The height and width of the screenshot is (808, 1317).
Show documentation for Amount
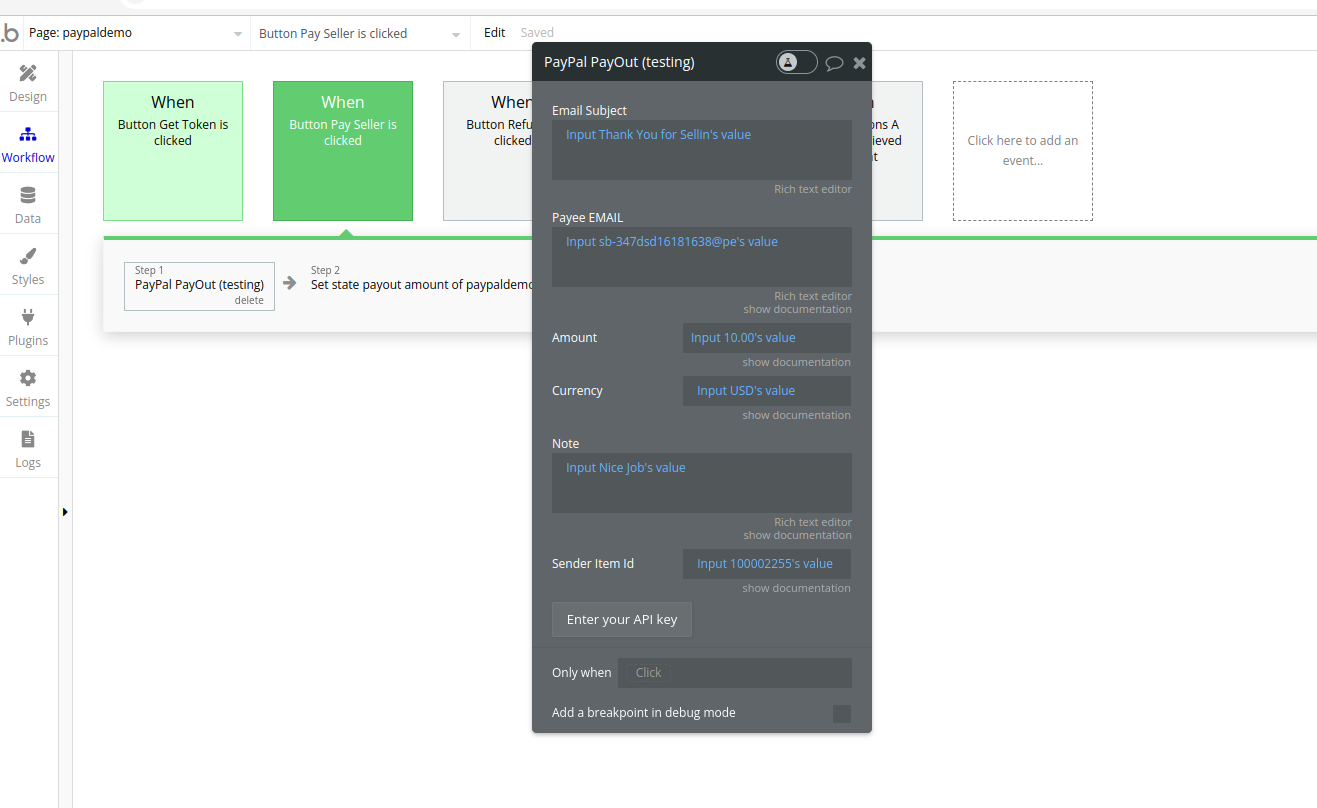point(797,362)
